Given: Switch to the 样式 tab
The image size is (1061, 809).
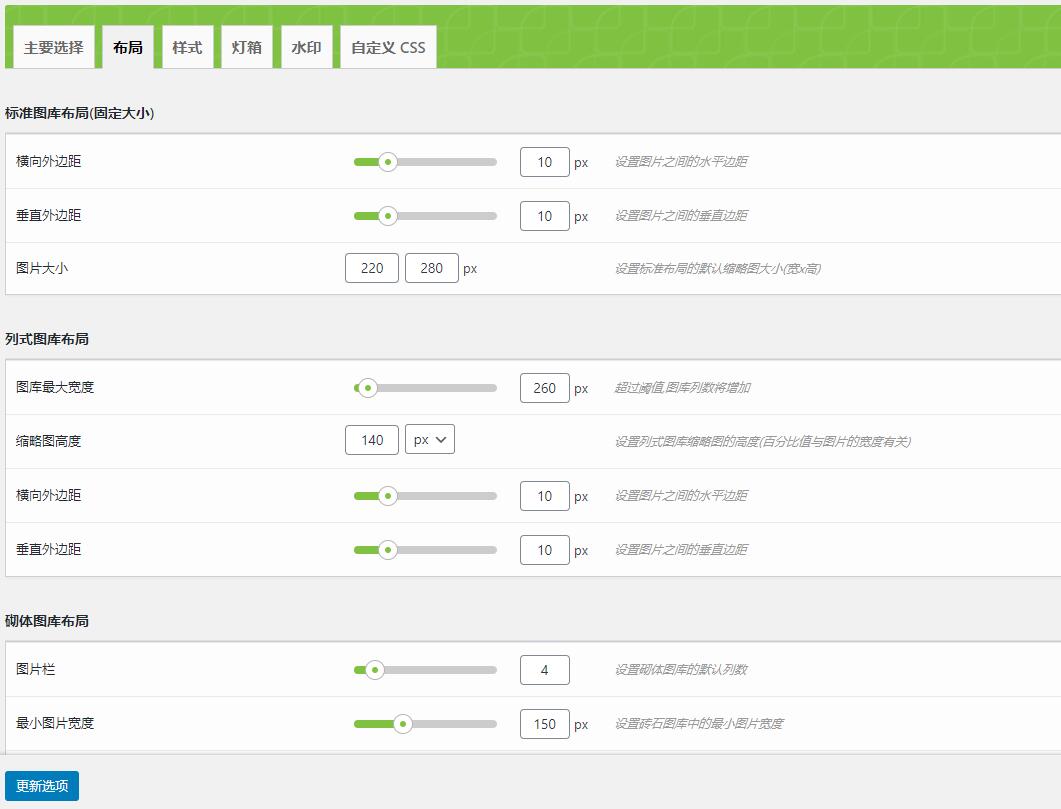Looking at the screenshot, I should (187, 48).
